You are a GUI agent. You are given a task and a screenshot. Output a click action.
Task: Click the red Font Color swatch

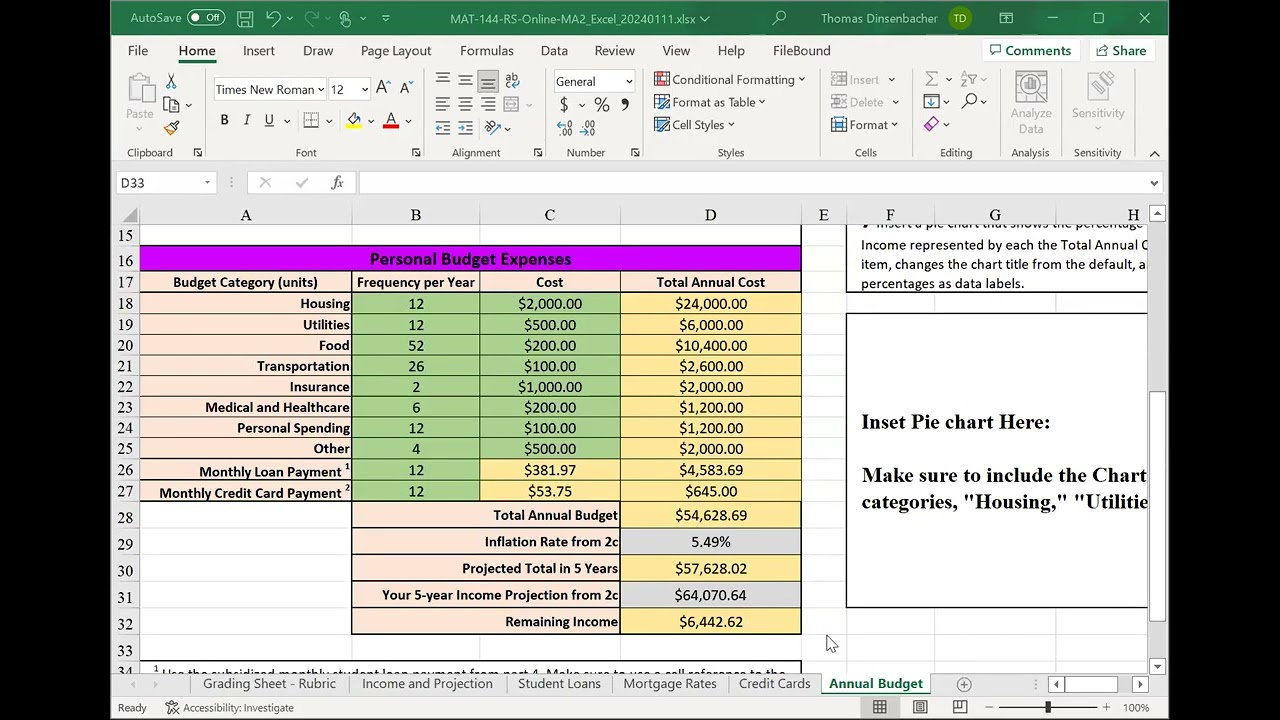[391, 121]
